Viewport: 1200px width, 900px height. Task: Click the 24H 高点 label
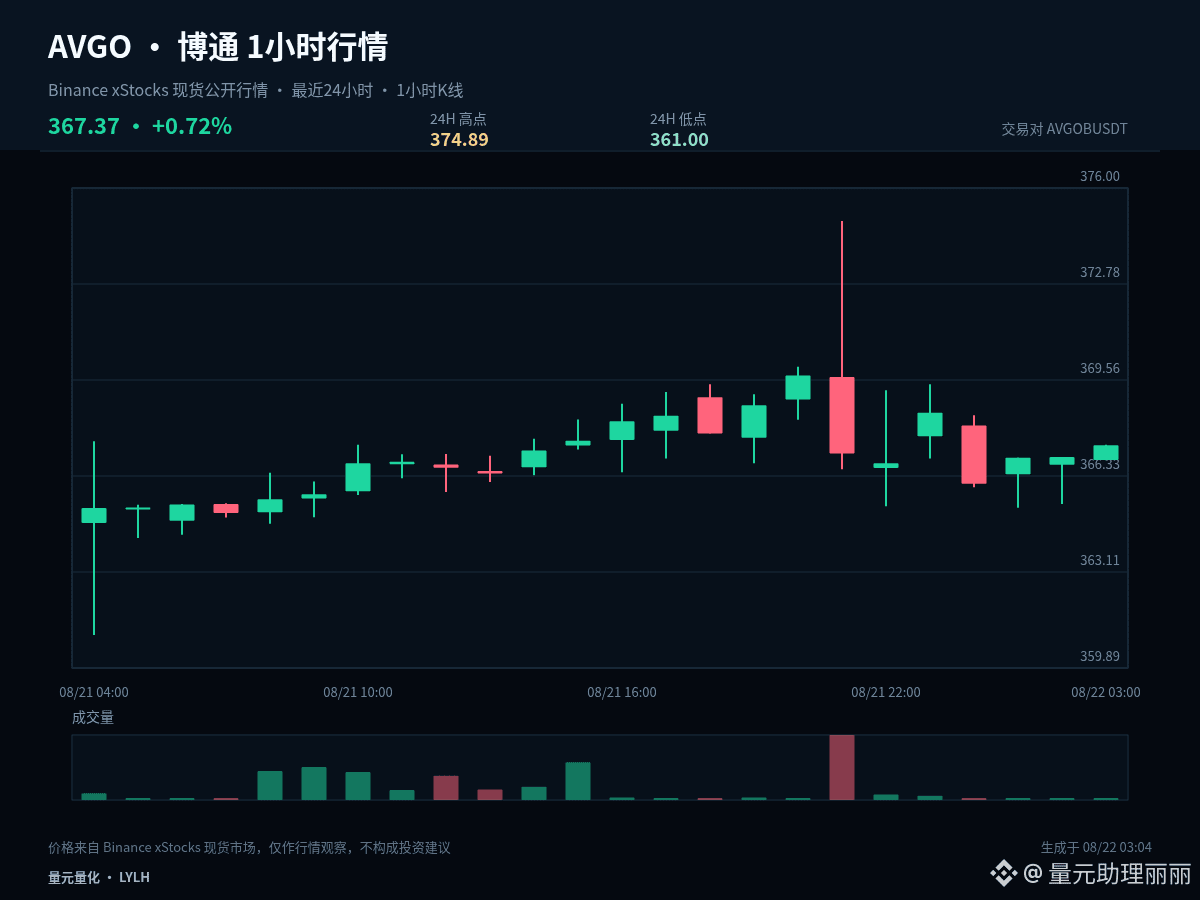point(458,119)
